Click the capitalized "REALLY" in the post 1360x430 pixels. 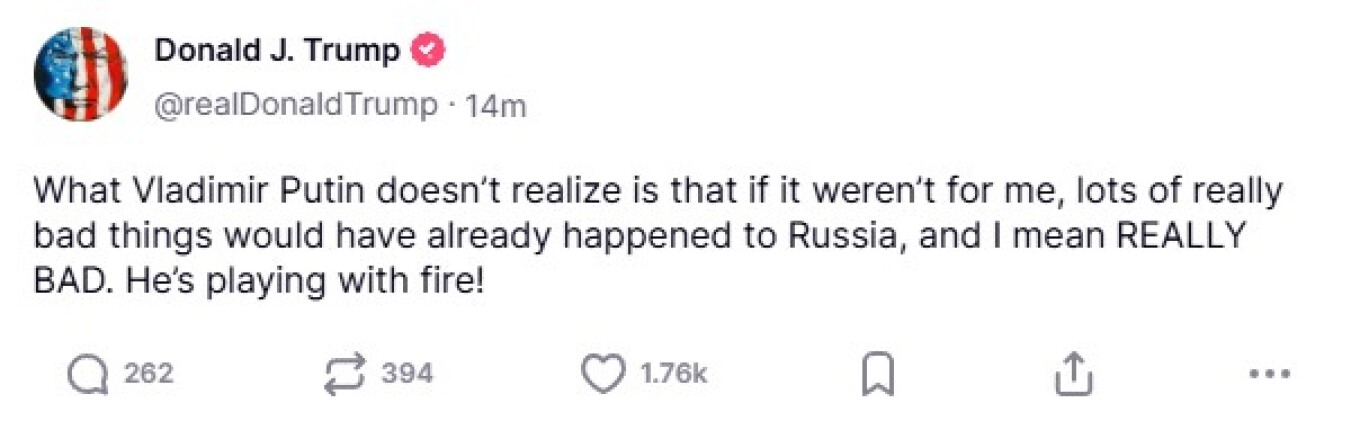coord(1181,237)
